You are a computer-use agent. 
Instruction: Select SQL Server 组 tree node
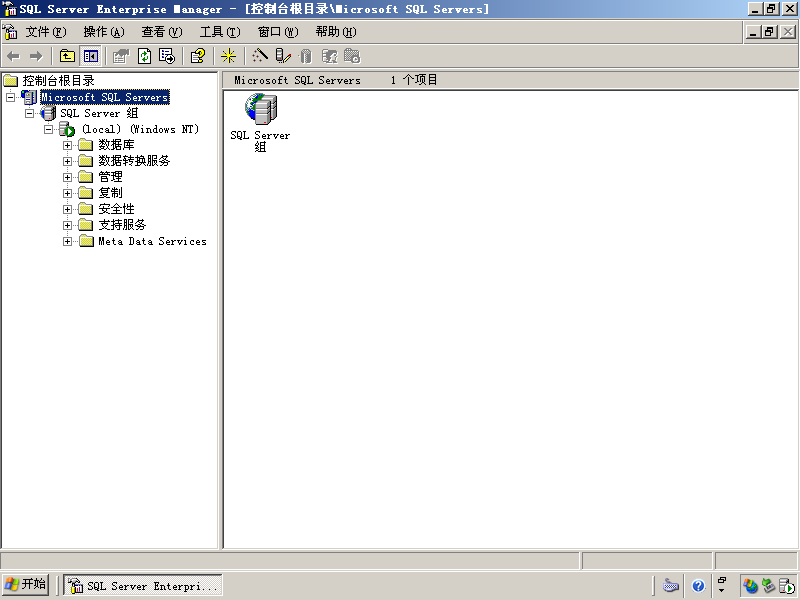tap(99, 113)
